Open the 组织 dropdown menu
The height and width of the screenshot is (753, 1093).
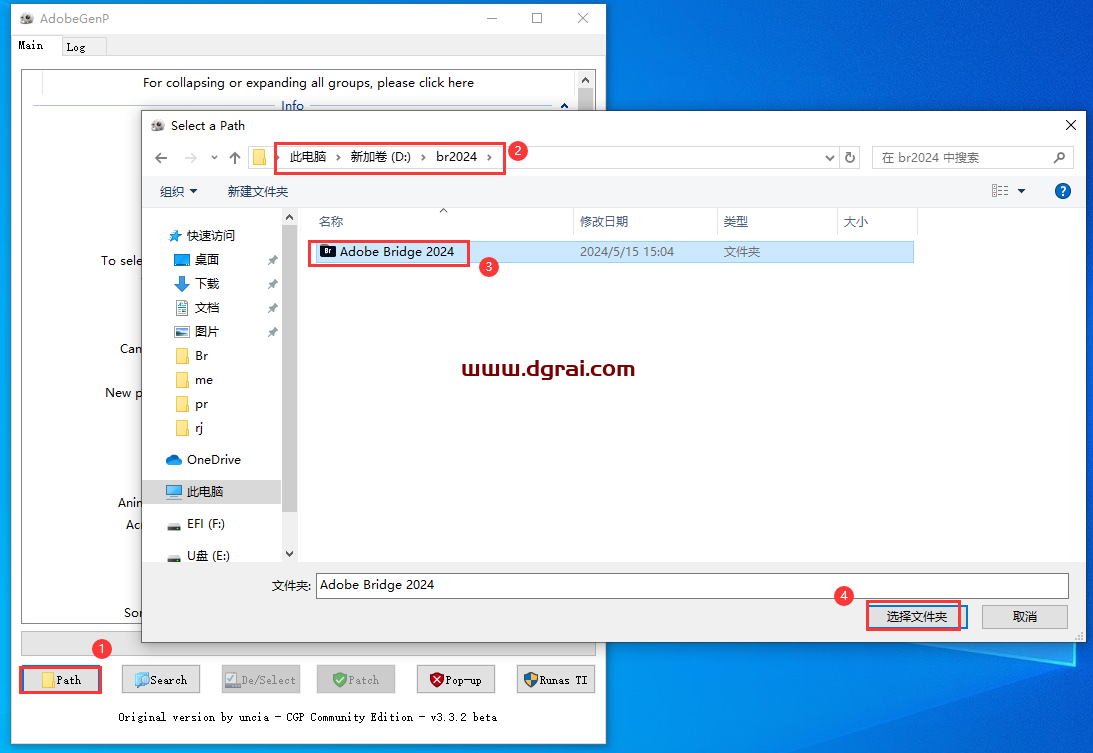coord(178,191)
